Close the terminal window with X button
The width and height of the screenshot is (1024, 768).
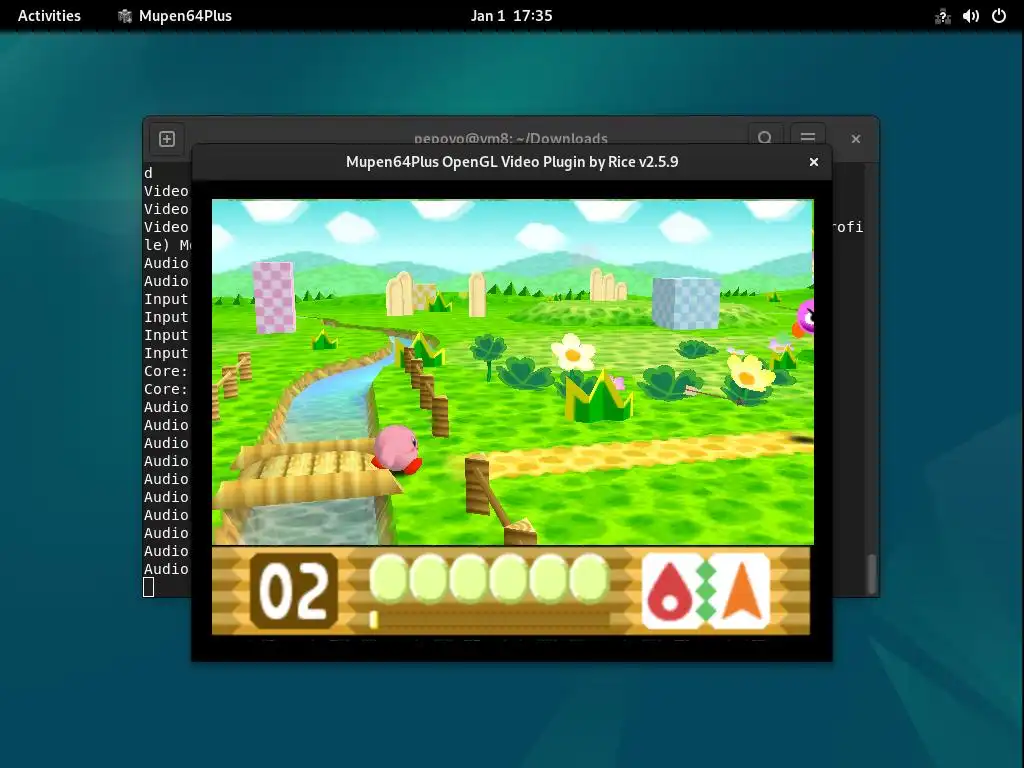click(856, 138)
